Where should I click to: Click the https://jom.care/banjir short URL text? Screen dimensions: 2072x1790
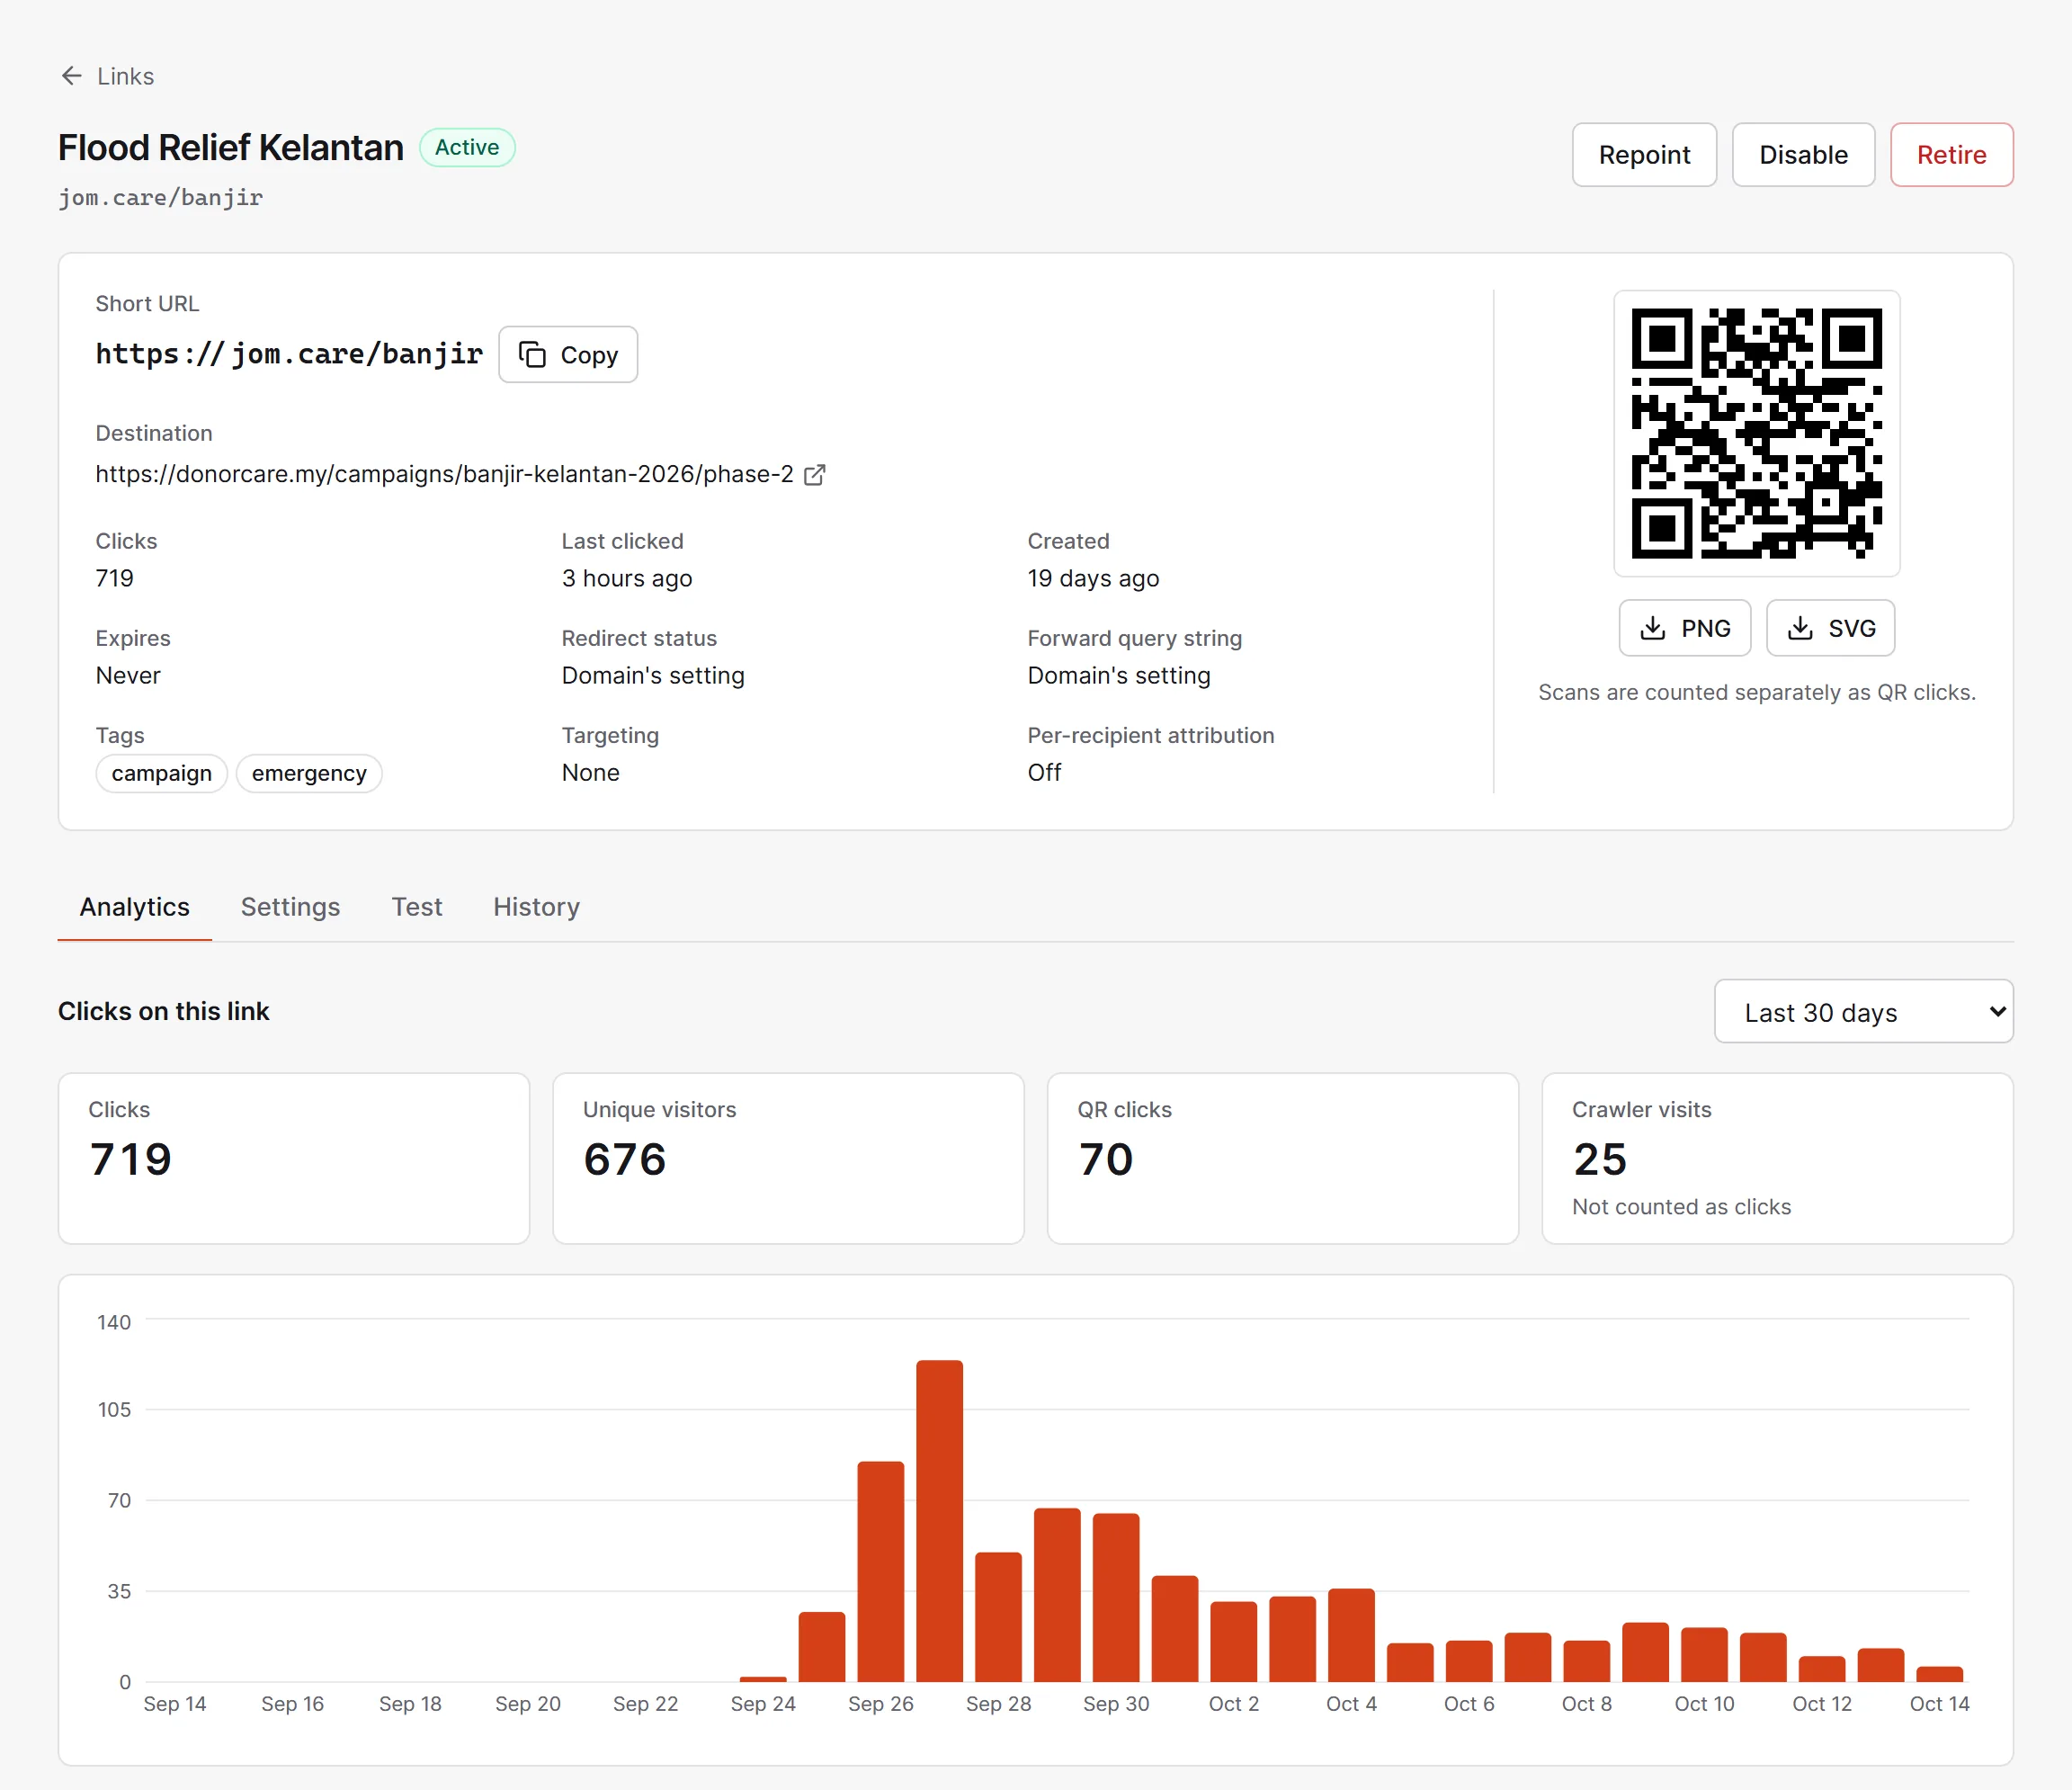pyautogui.click(x=289, y=354)
